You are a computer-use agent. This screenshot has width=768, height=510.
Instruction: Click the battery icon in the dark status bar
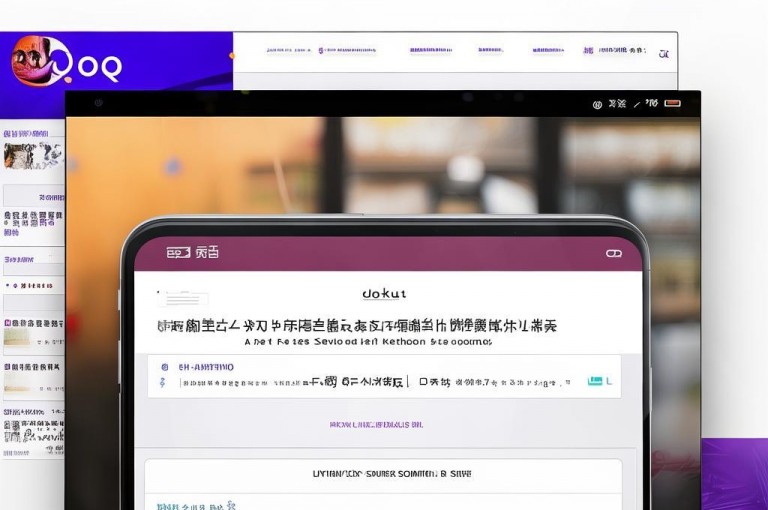(672, 103)
